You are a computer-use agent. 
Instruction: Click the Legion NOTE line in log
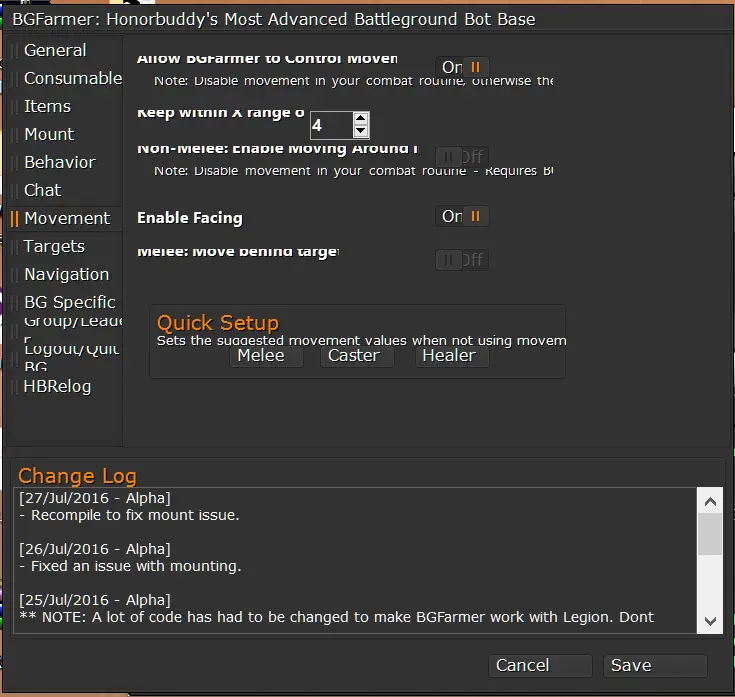tap(336, 617)
